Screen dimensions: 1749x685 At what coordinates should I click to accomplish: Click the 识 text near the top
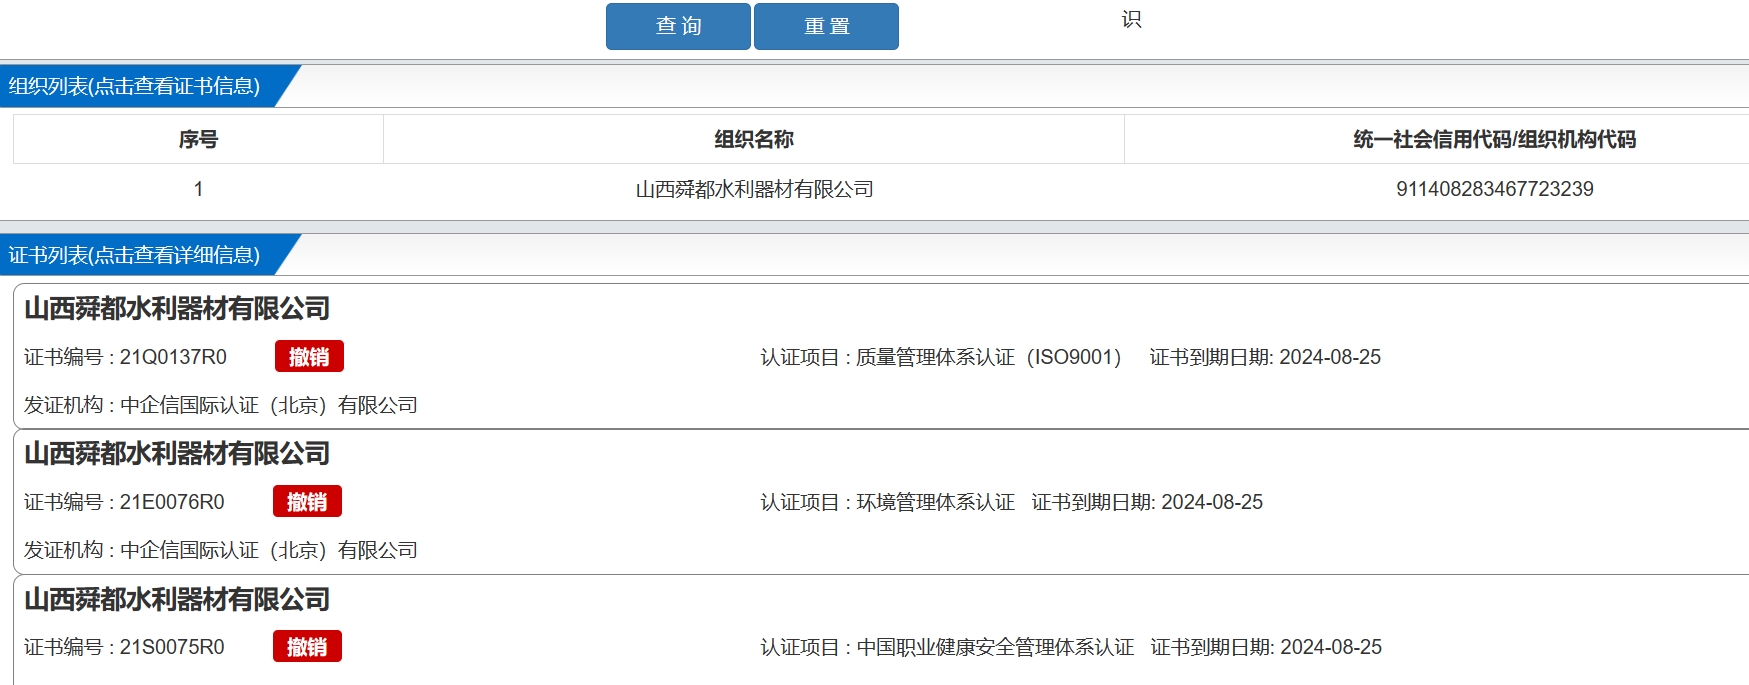tap(1131, 19)
